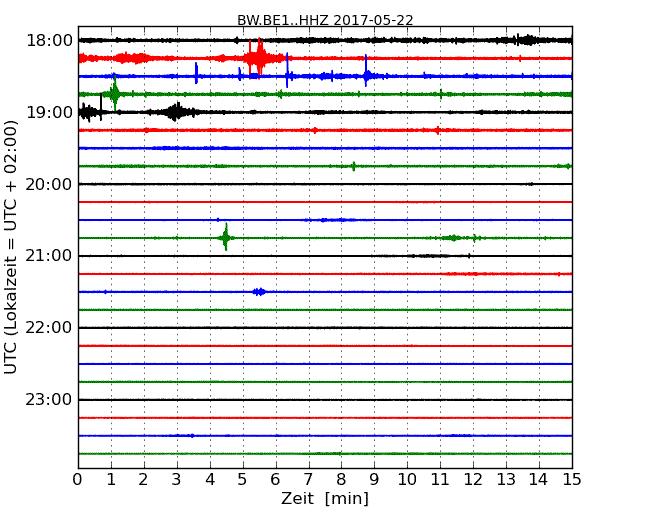650x520 pixels.
Task: Click the x-axis tick label "6"
Action: point(275,480)
